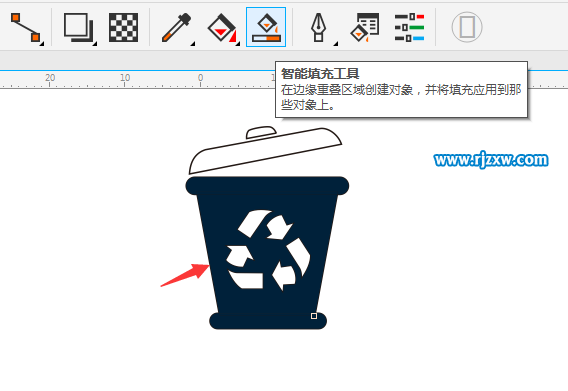Choose the checkerboard Transparency tool
This screenshot has width=568, height=391.
[x=123, y=27]
